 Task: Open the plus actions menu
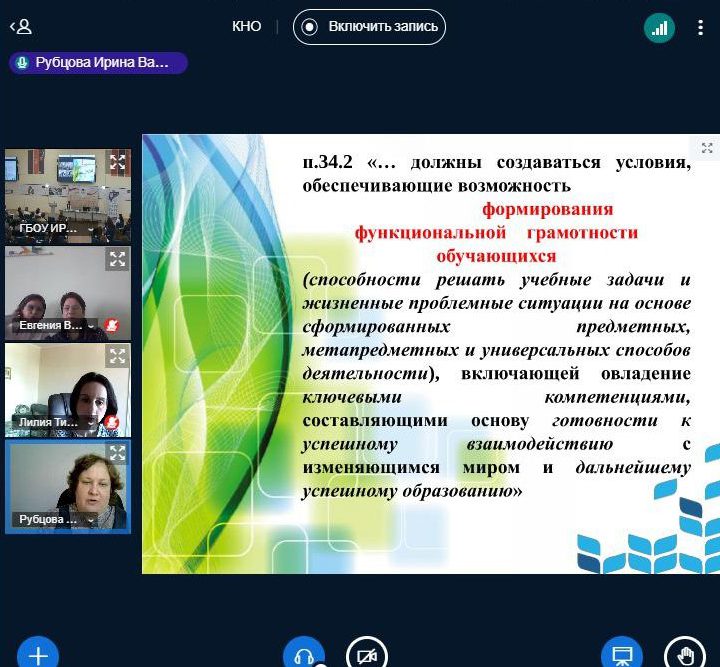[38, 655]
